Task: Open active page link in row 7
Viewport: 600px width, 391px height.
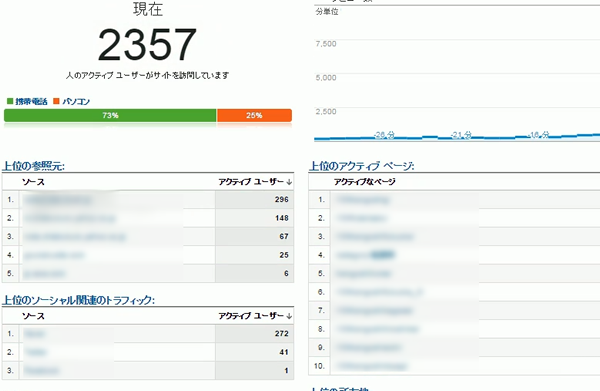Action: [x=374, y=311]
